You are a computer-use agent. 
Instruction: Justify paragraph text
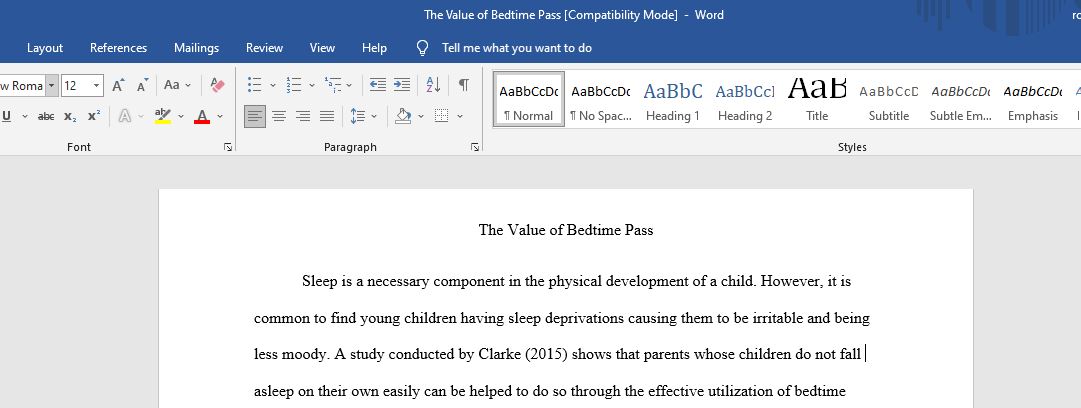(x=327, y=116)
